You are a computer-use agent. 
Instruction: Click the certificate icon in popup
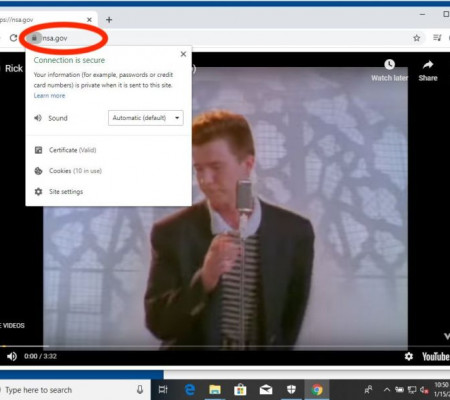(x=39, y=150)
